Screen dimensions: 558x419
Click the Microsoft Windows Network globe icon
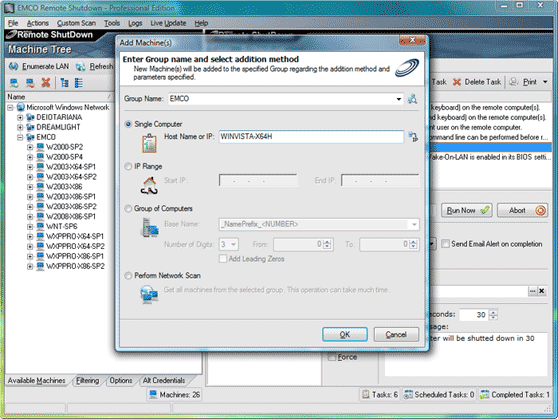tap(21, 107)
